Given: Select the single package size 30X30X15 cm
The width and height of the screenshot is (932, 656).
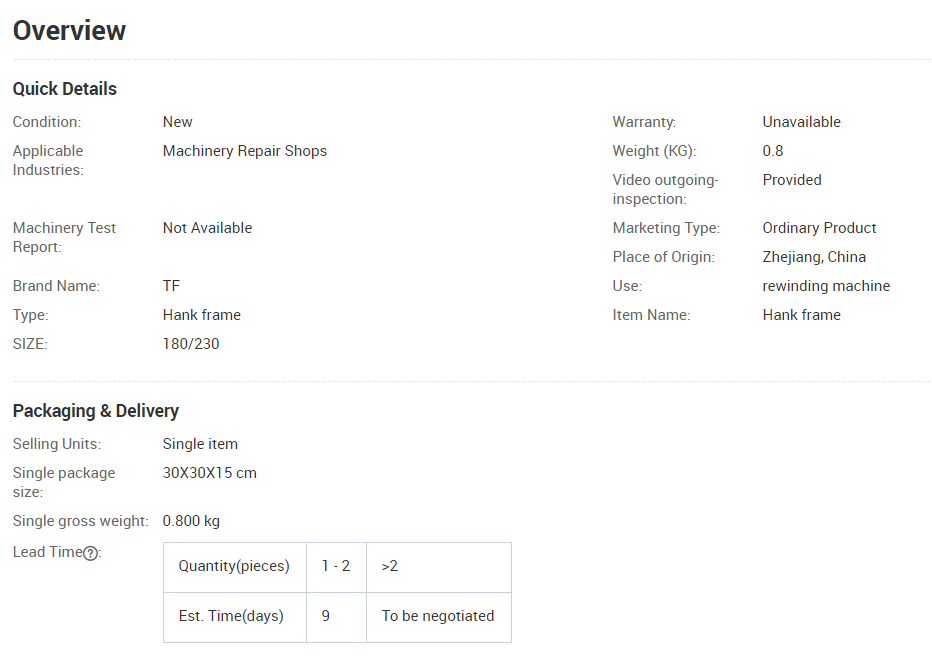Looking at the screenshot, I should point(210,473).
